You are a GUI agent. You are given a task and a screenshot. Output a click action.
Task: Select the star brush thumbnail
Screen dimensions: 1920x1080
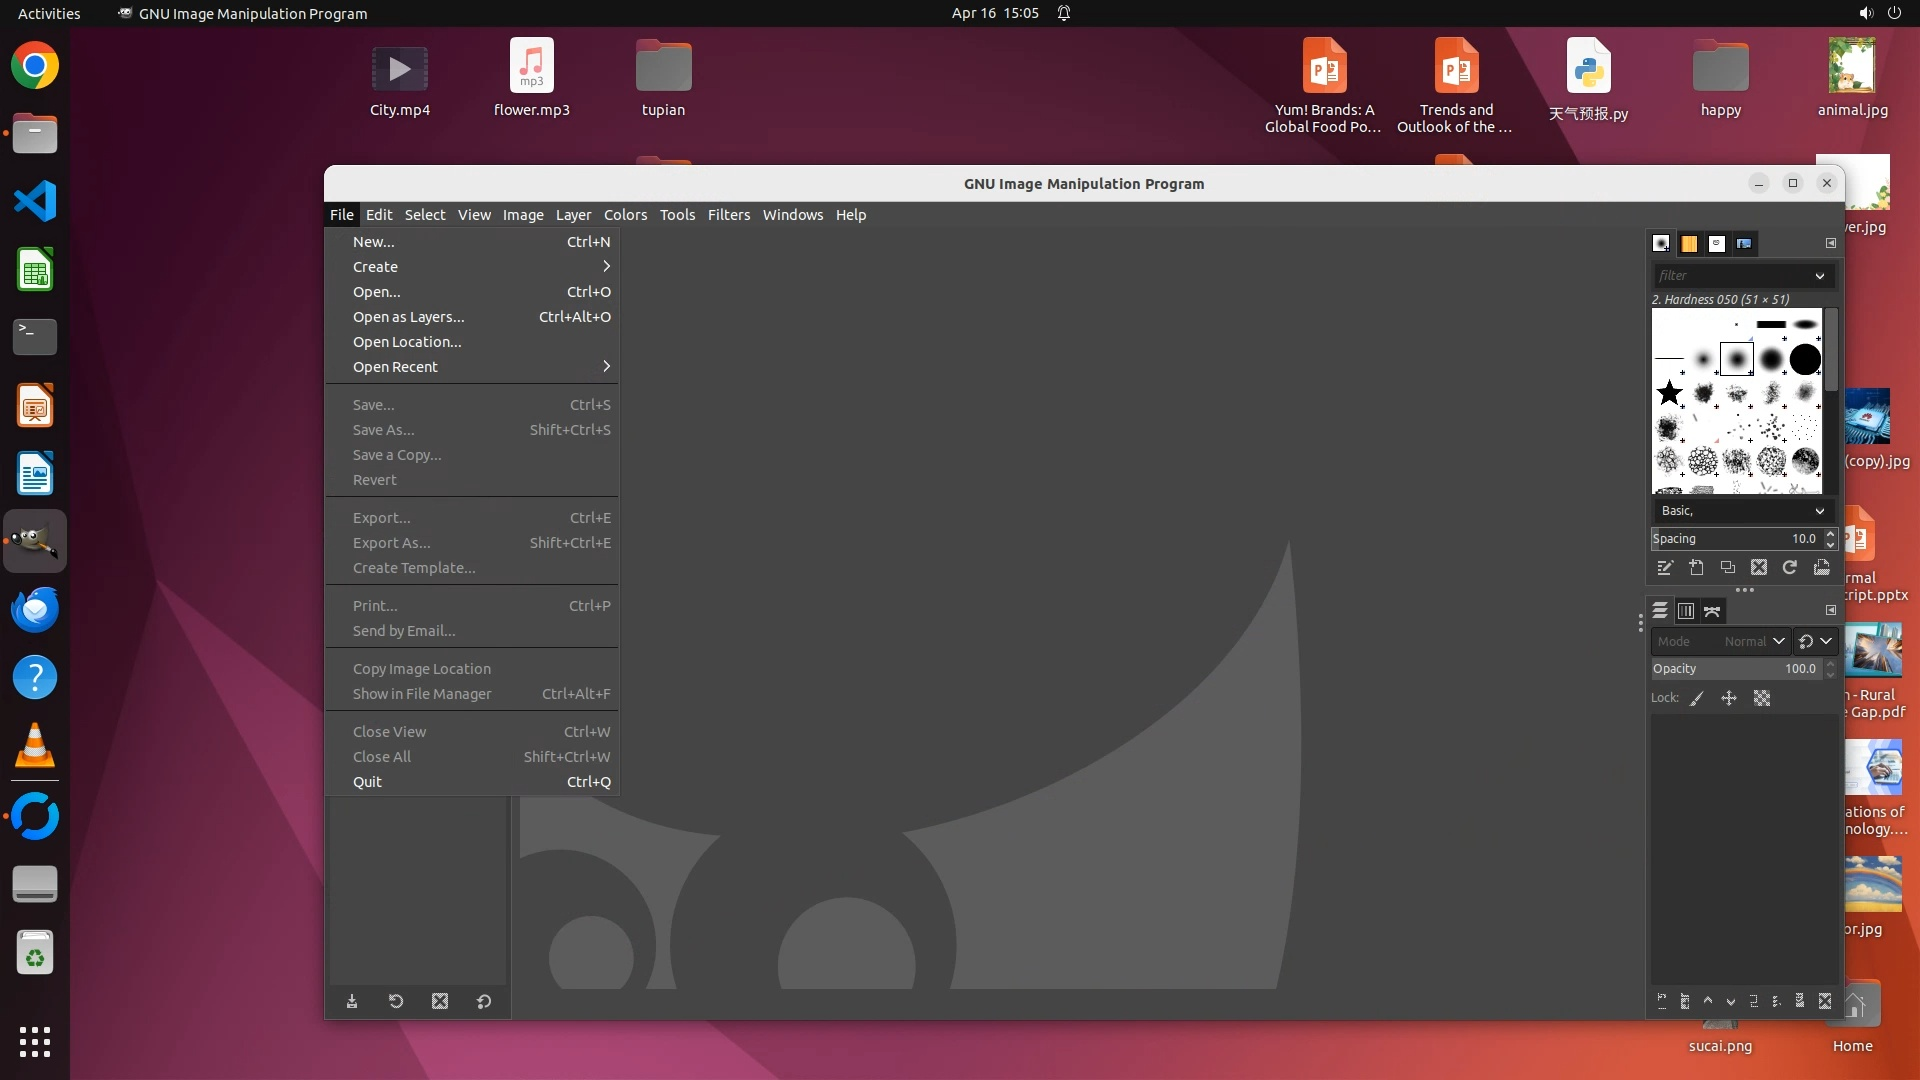1669,393
